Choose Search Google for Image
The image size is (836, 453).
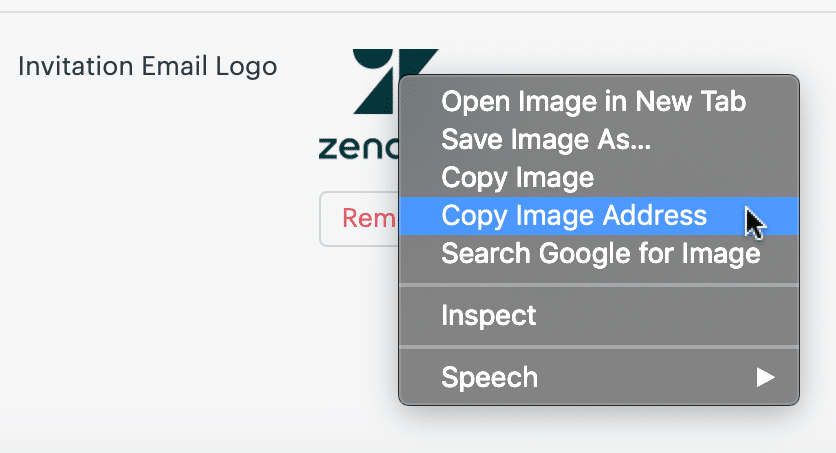(x=598, y=253)
